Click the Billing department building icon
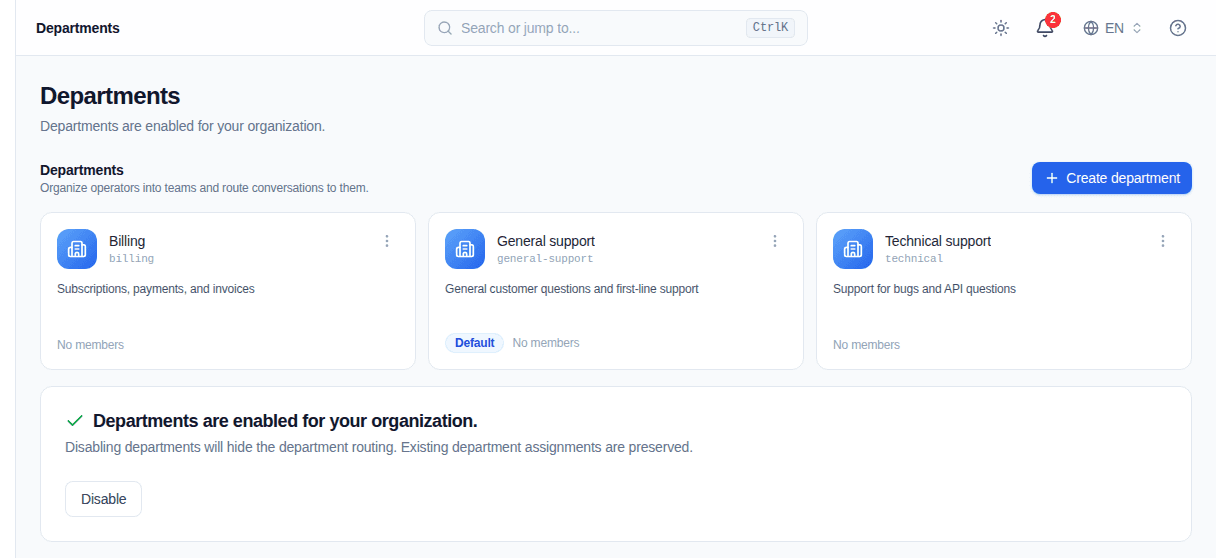The image size is (1216, 558). click(x=77, y=249)
